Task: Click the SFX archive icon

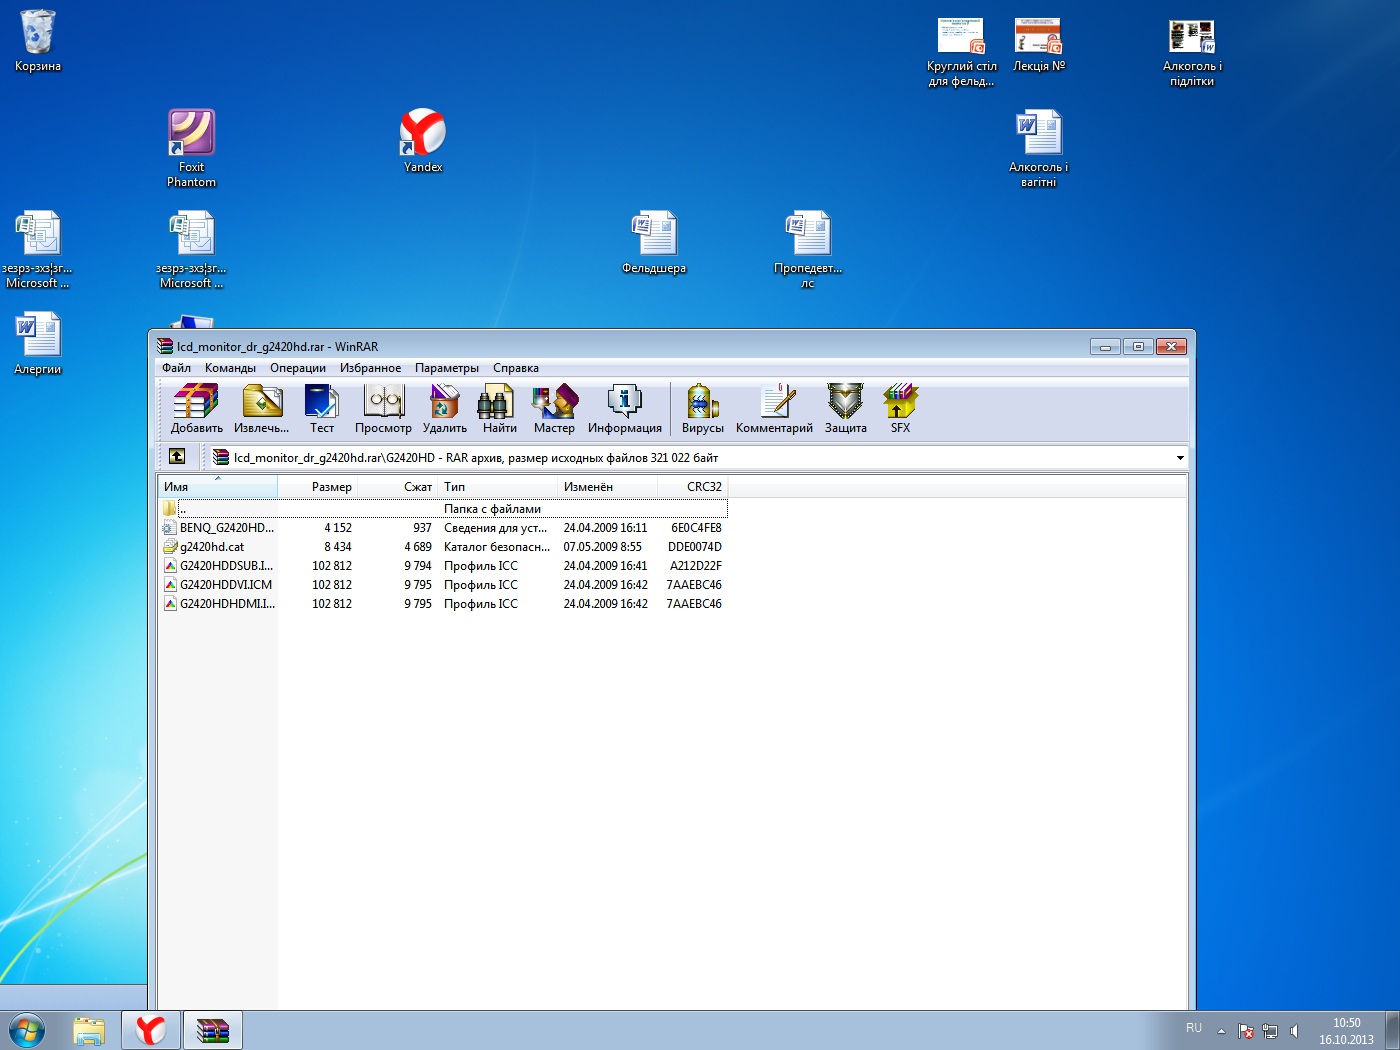Action: (900, 409)
